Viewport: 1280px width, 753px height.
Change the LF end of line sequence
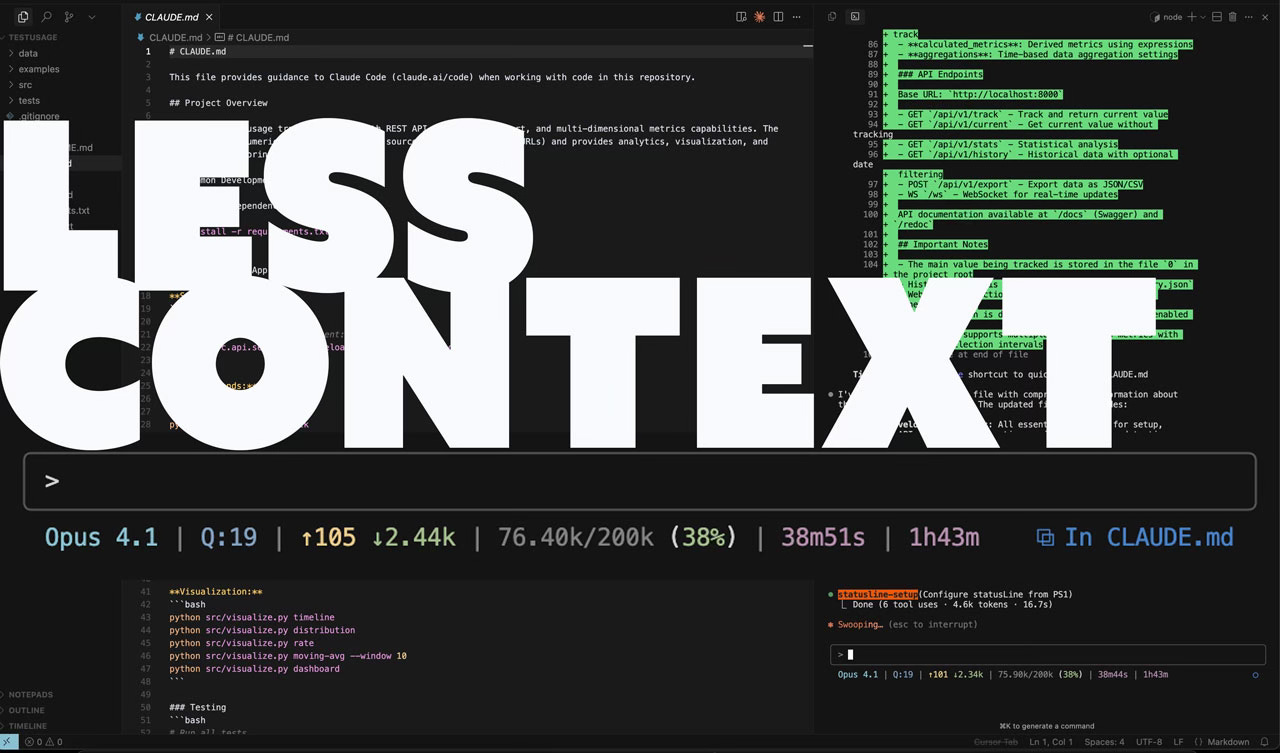click(1179, 742)
